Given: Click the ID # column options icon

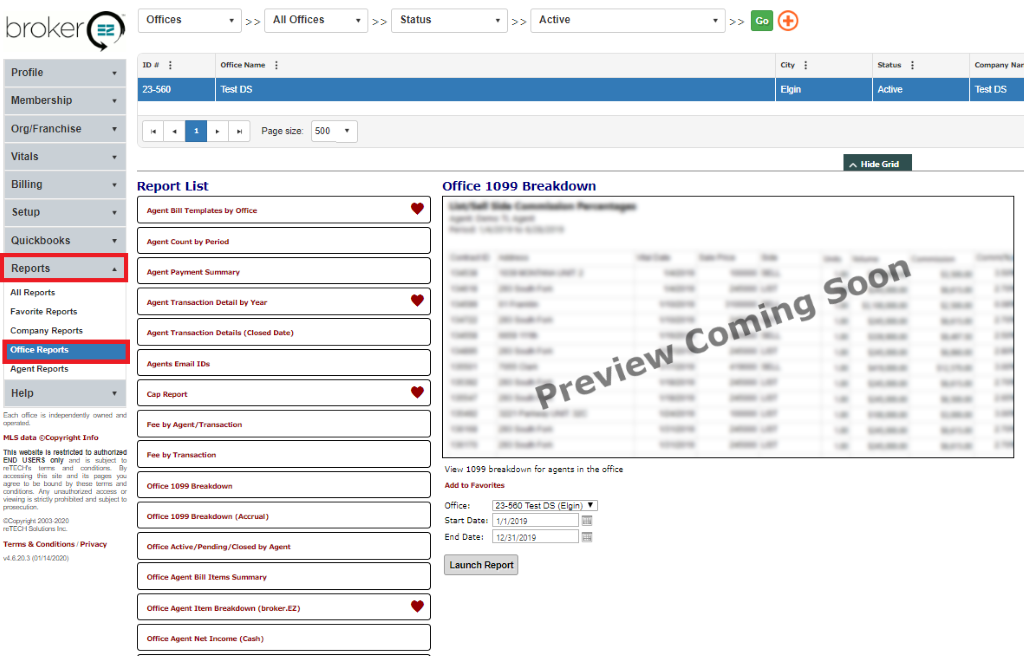Looking at the screenshot, I should click(170, 66).
